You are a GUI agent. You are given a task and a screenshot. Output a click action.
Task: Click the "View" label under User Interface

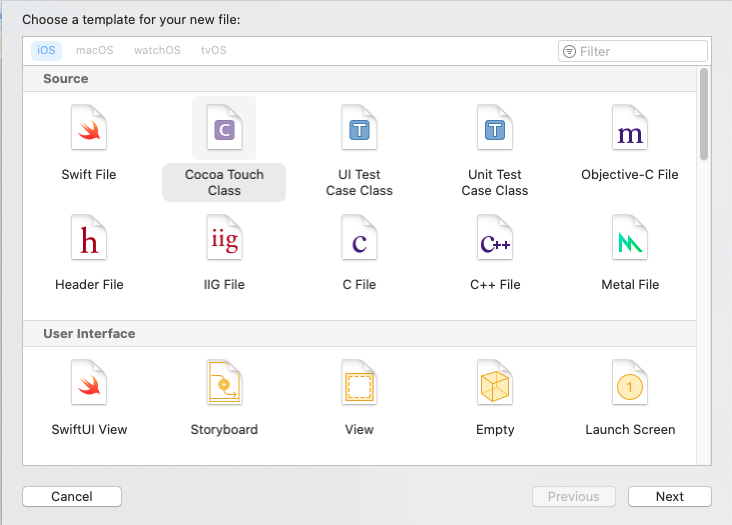point(359,429)
